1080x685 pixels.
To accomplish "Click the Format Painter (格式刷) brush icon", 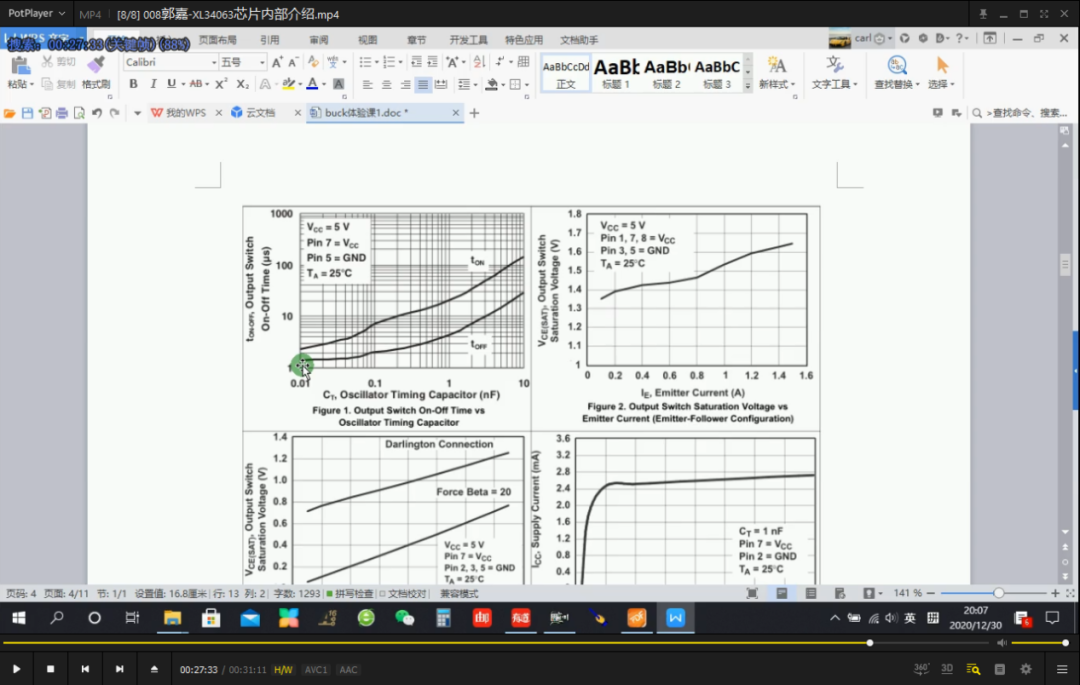I will (96, 65).
